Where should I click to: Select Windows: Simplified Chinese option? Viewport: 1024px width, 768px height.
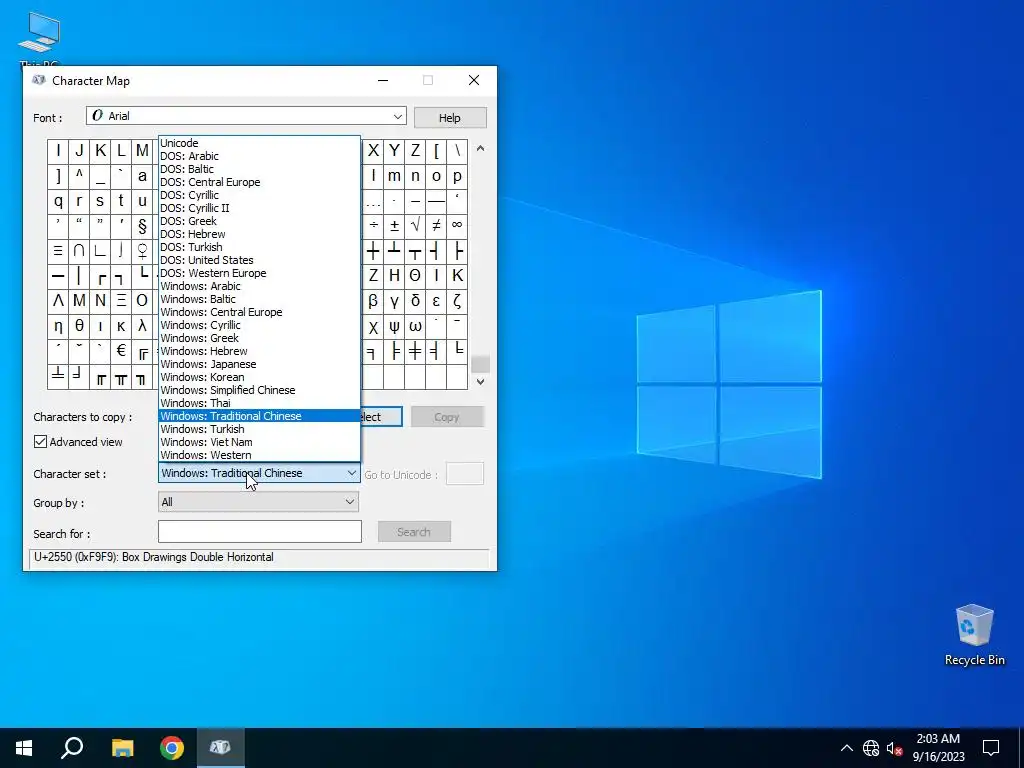(x=259, y=391)
